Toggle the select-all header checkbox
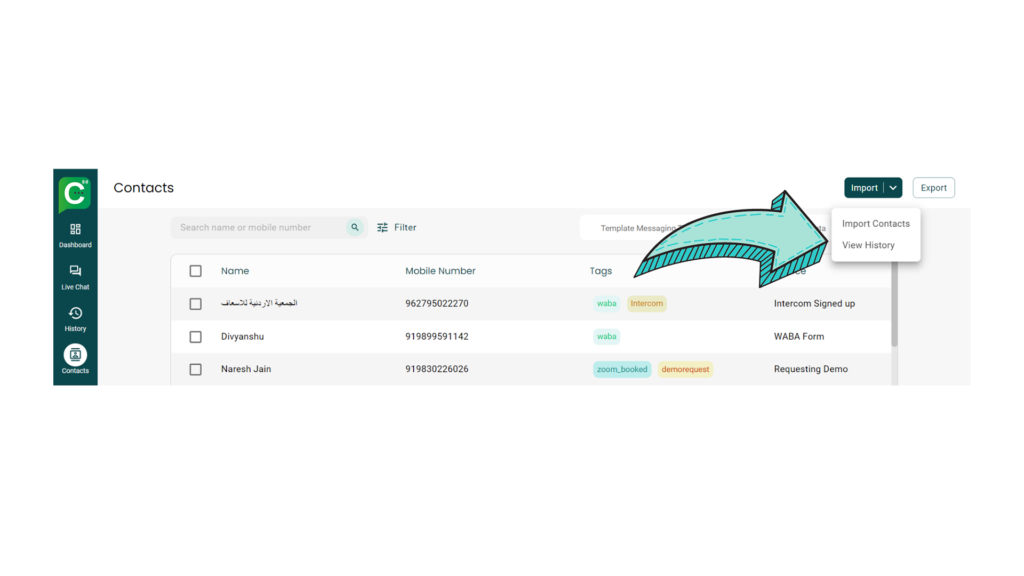Screen dimensions: 1024x576 (x=195, y=271)
